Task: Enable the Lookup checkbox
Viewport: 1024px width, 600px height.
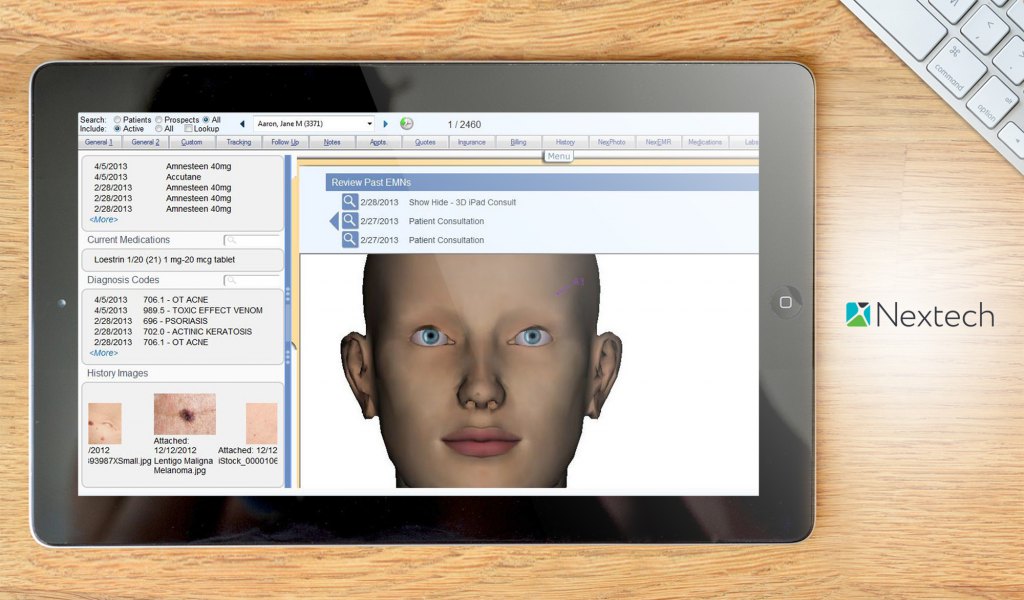Action: tap(189, 129)
